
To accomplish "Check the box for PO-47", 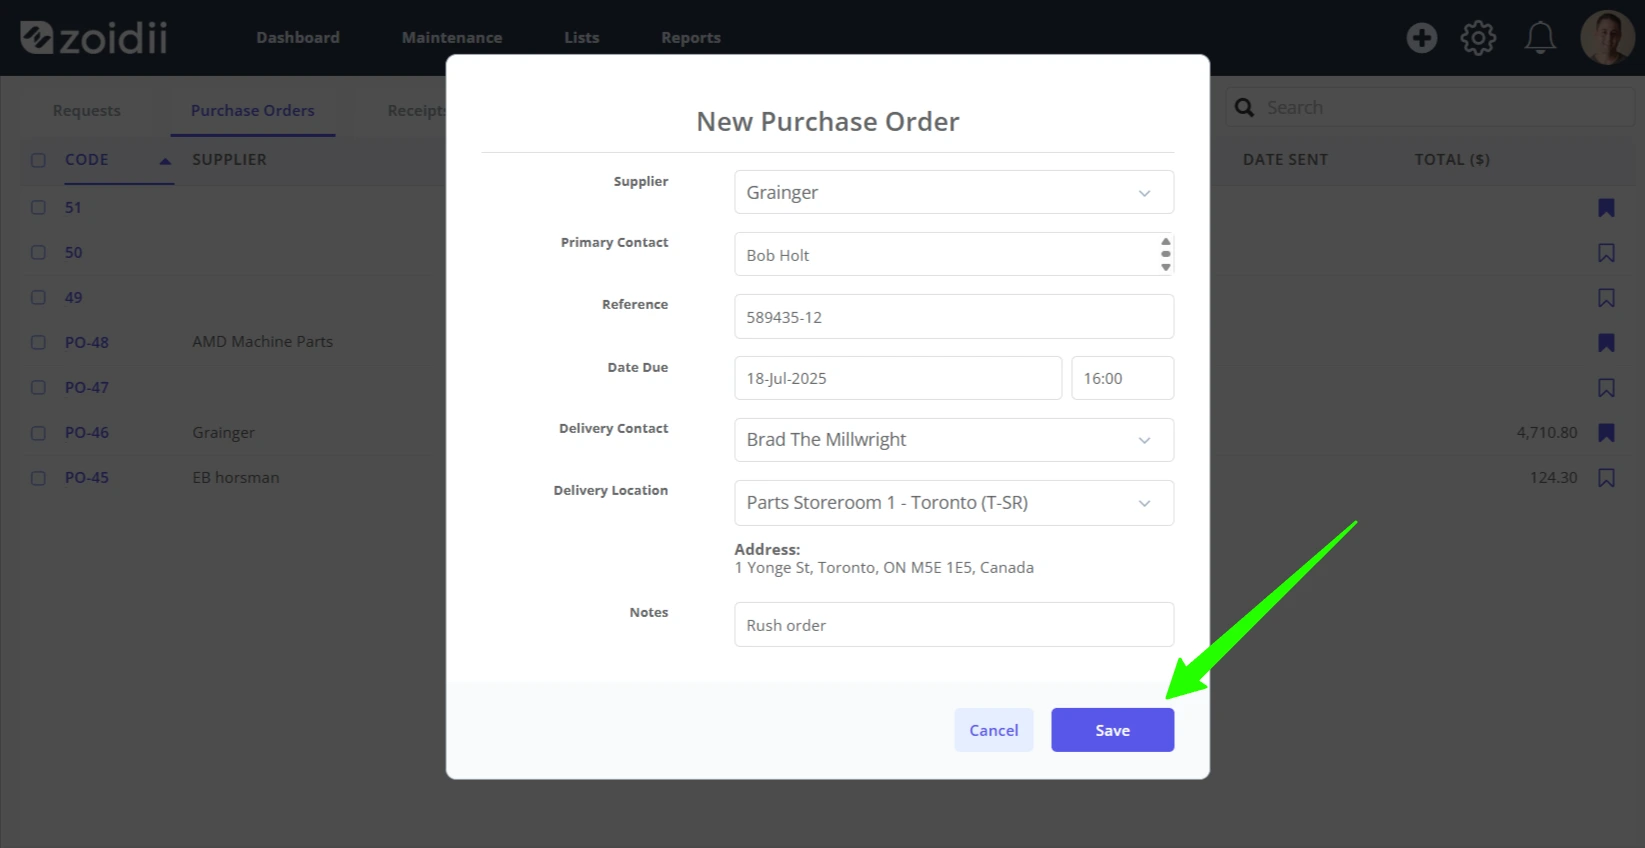I will tap(38, 388).
